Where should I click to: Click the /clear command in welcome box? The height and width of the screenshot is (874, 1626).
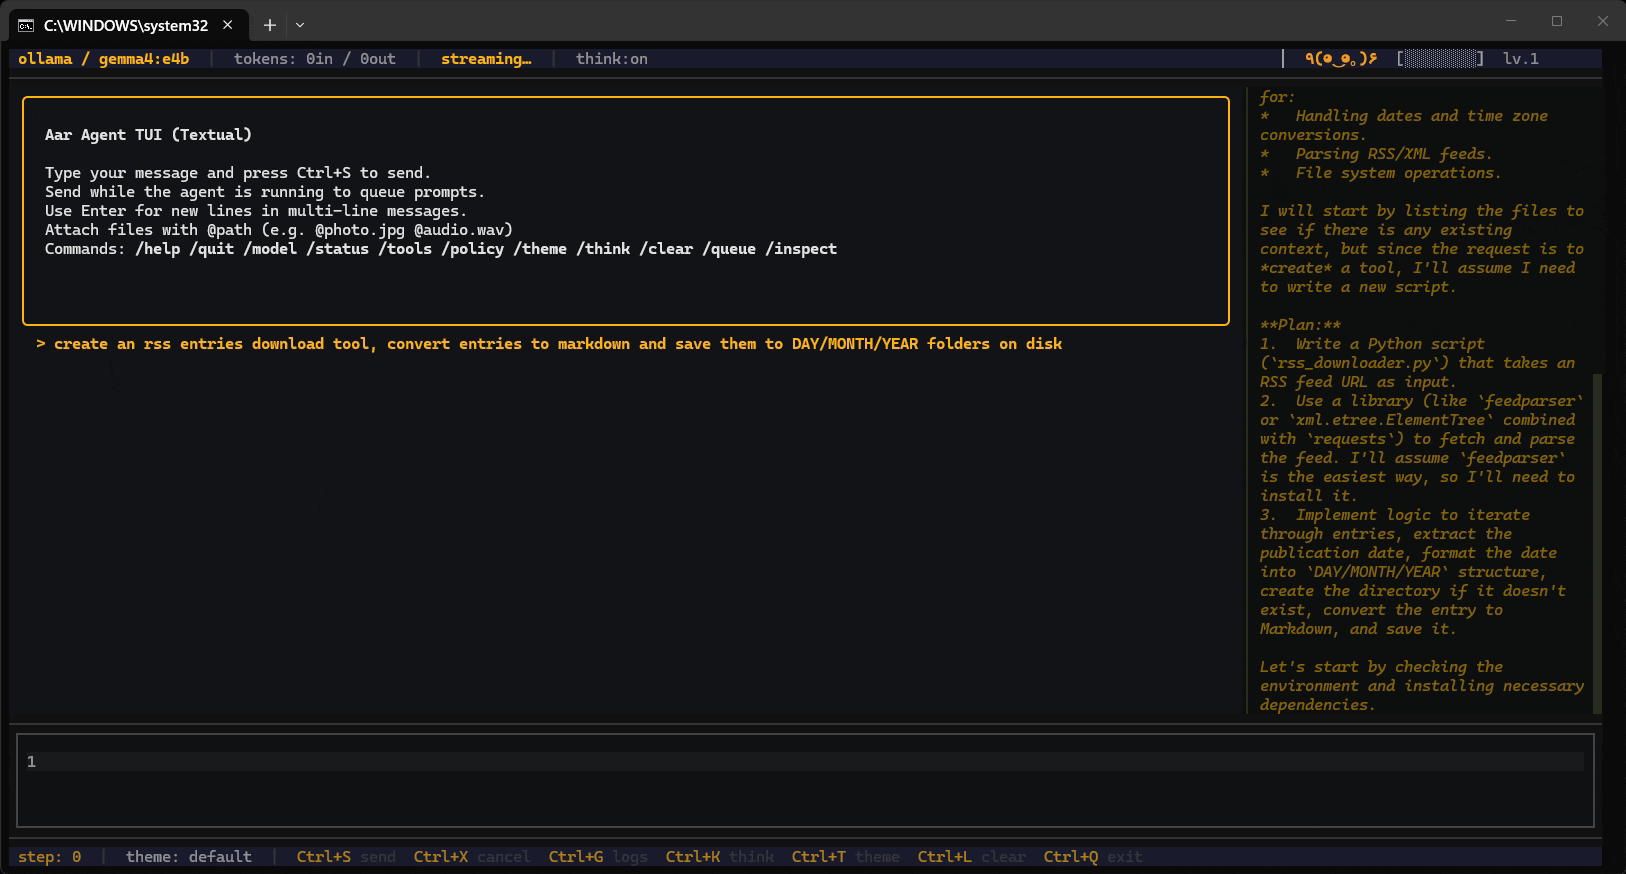click(666, 249)
